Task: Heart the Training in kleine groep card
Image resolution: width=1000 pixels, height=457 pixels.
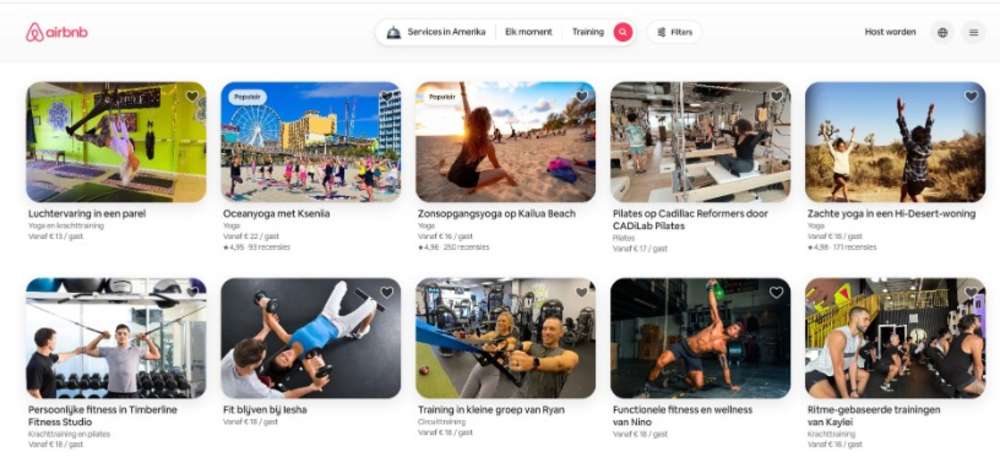Action: 582,293
